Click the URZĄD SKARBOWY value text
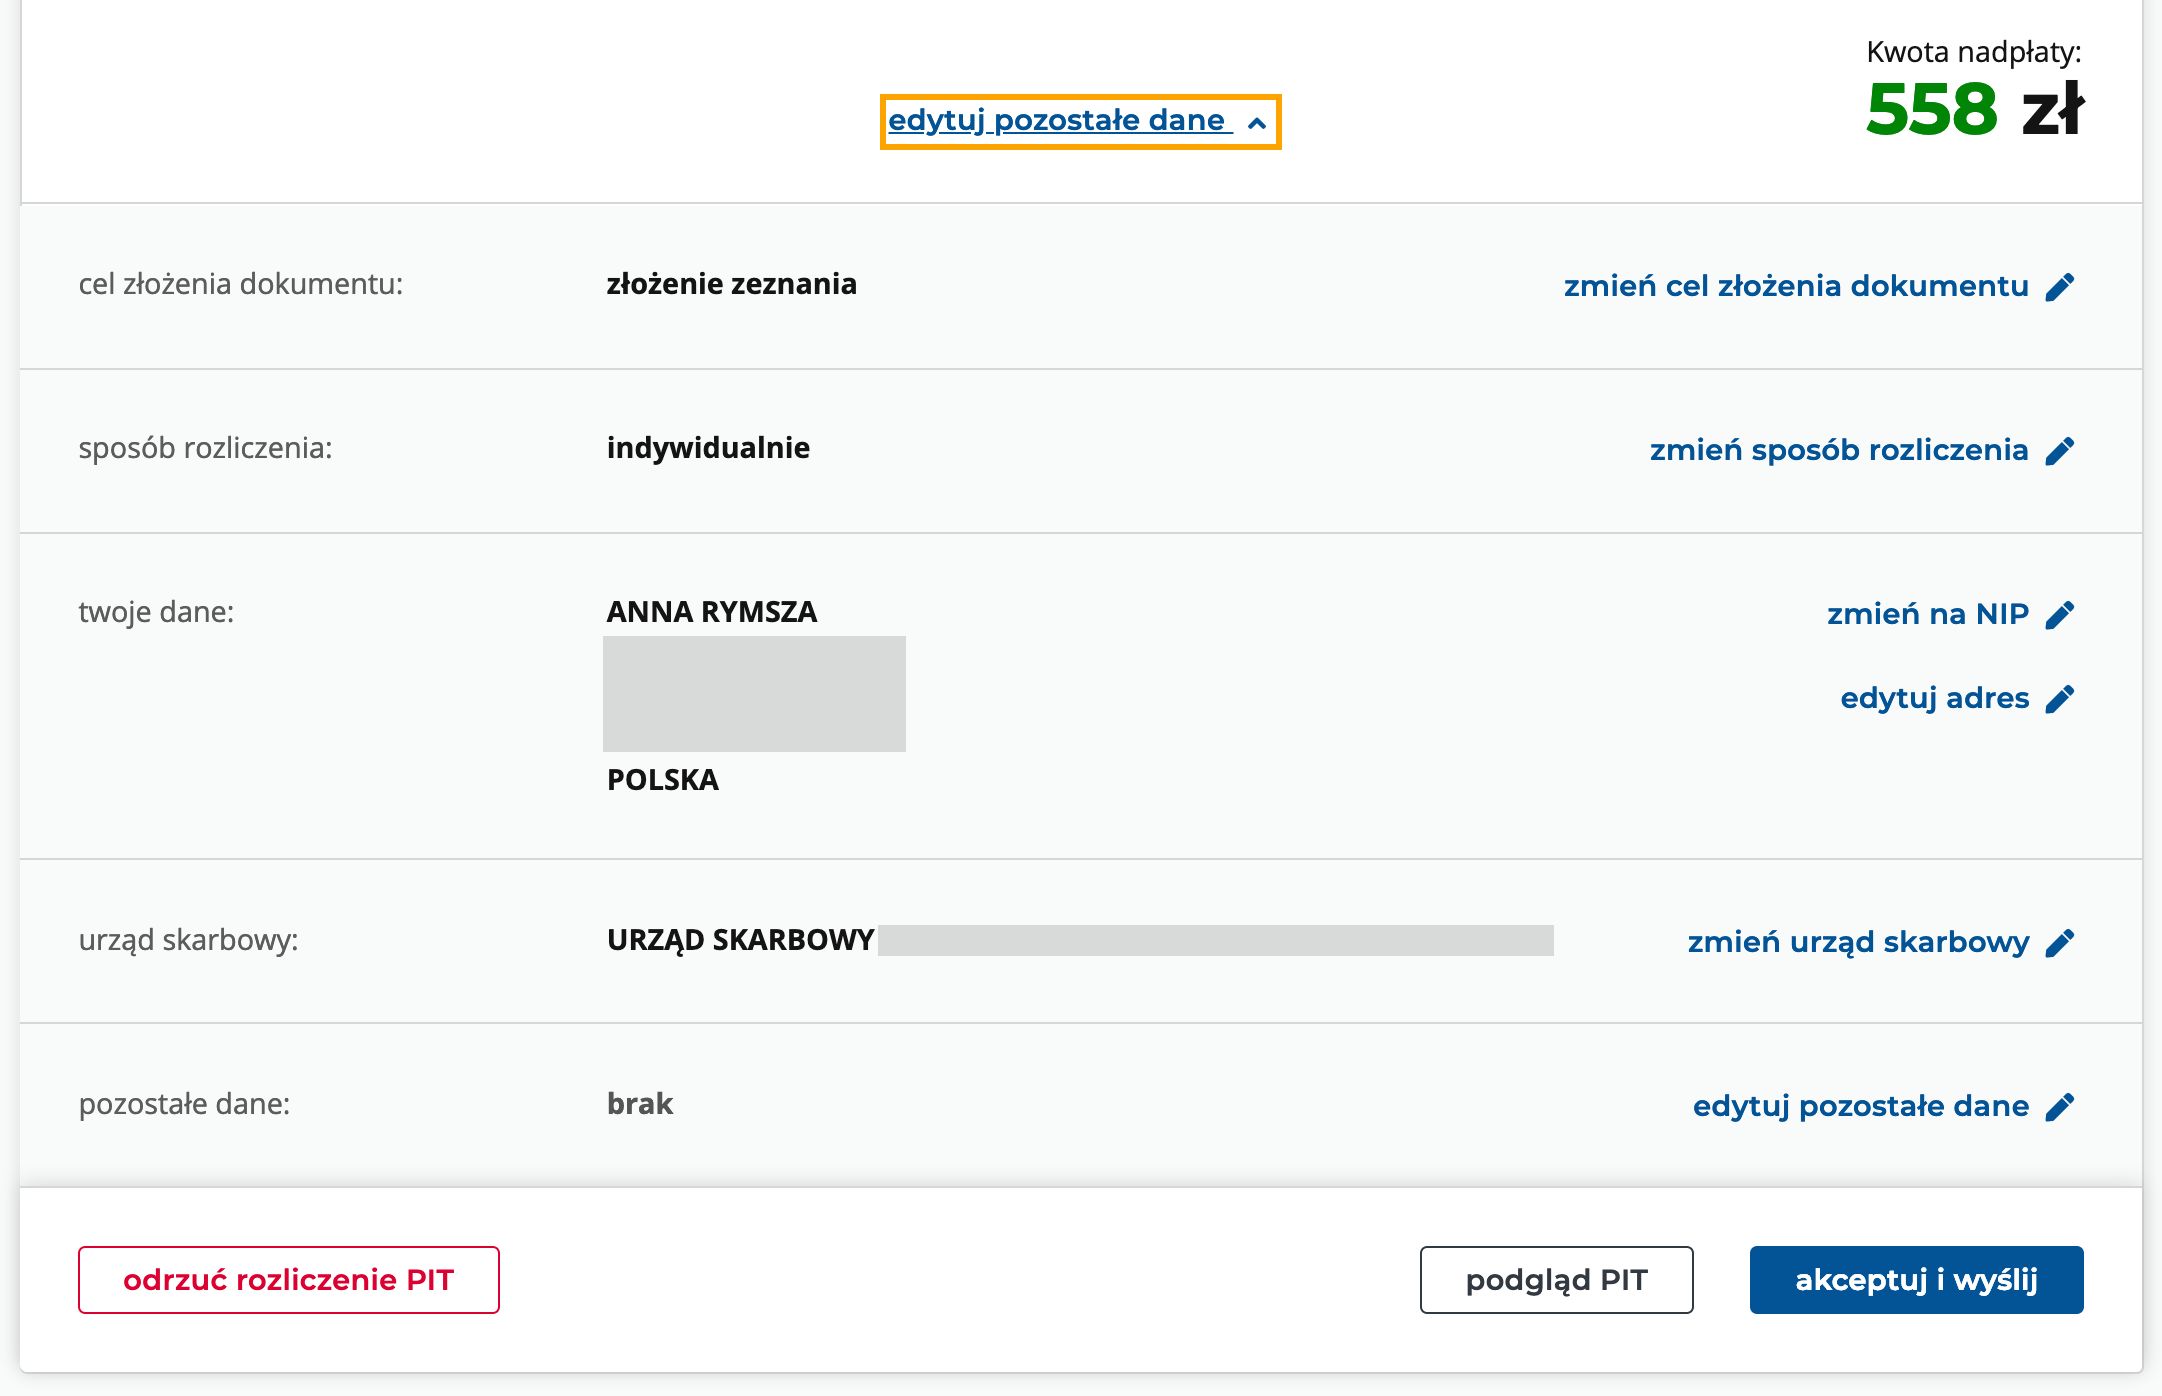The width and height of the screenshot is (2162, 1396). (x=740, y=940)
